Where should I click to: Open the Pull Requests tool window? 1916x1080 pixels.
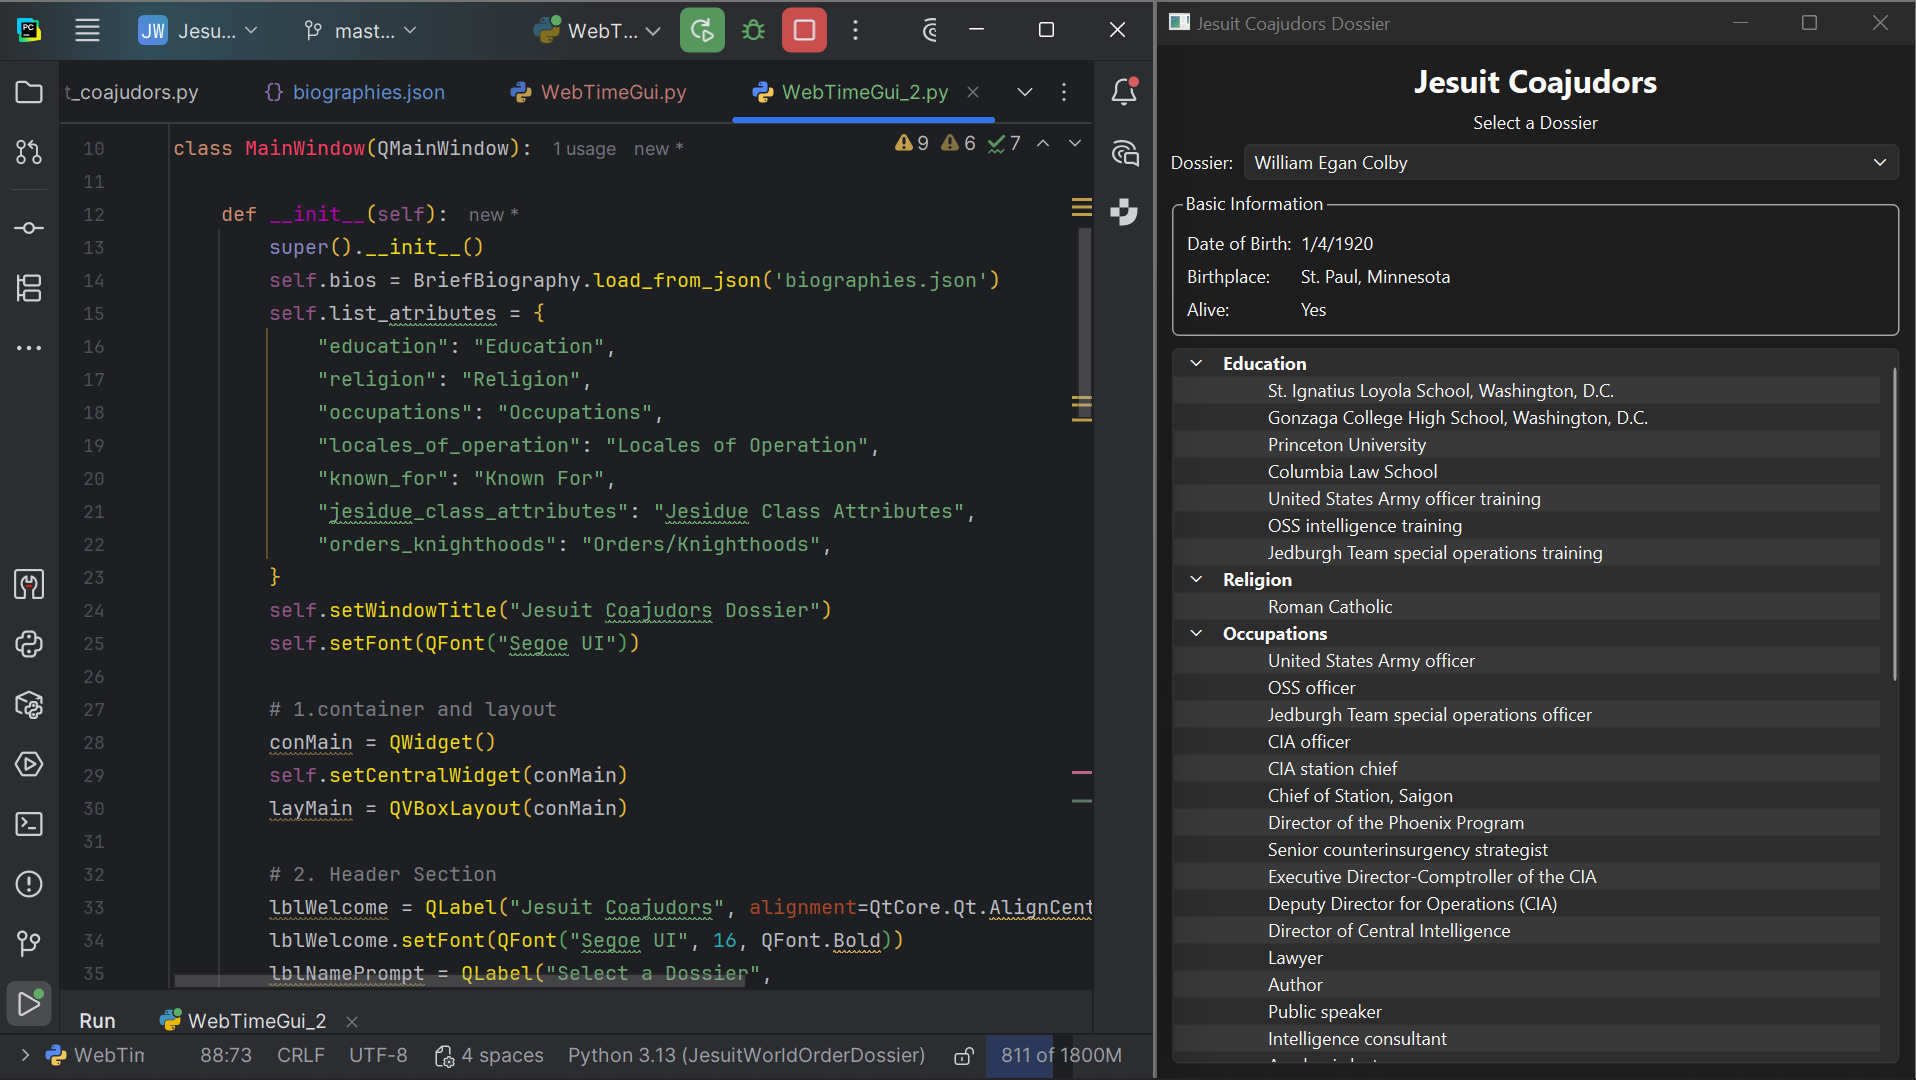point(29,152)
